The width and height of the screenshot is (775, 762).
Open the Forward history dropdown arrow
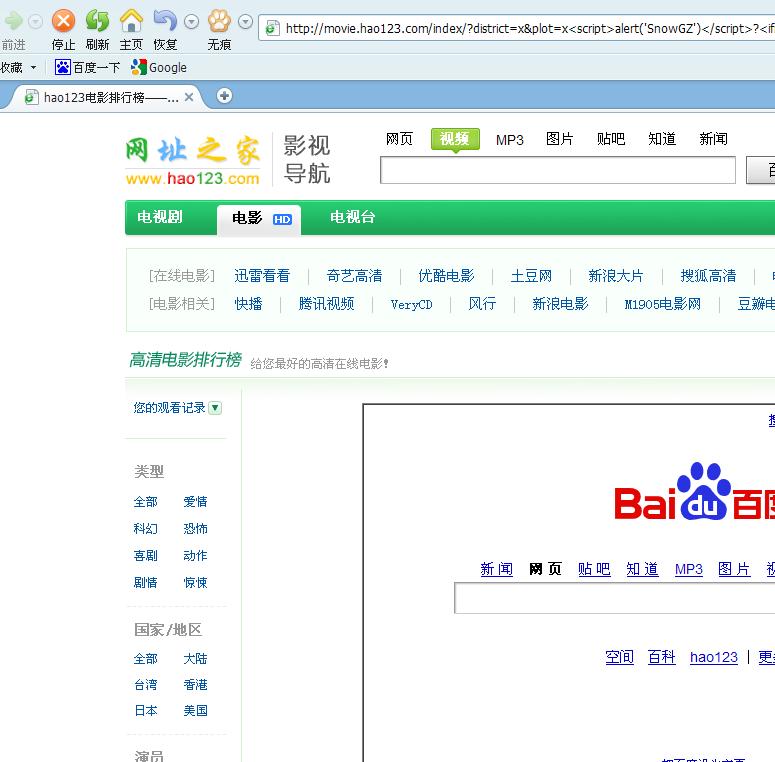(35, 22)
